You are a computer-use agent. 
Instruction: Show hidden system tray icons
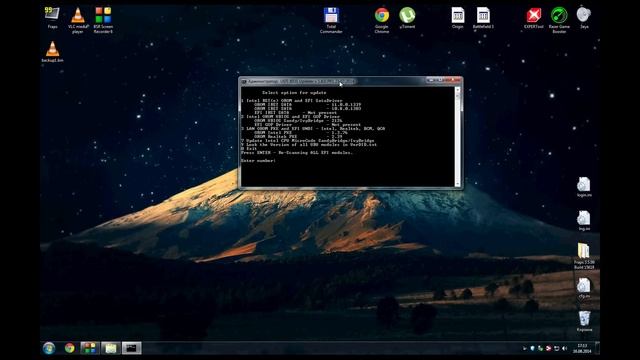(524, 349)
